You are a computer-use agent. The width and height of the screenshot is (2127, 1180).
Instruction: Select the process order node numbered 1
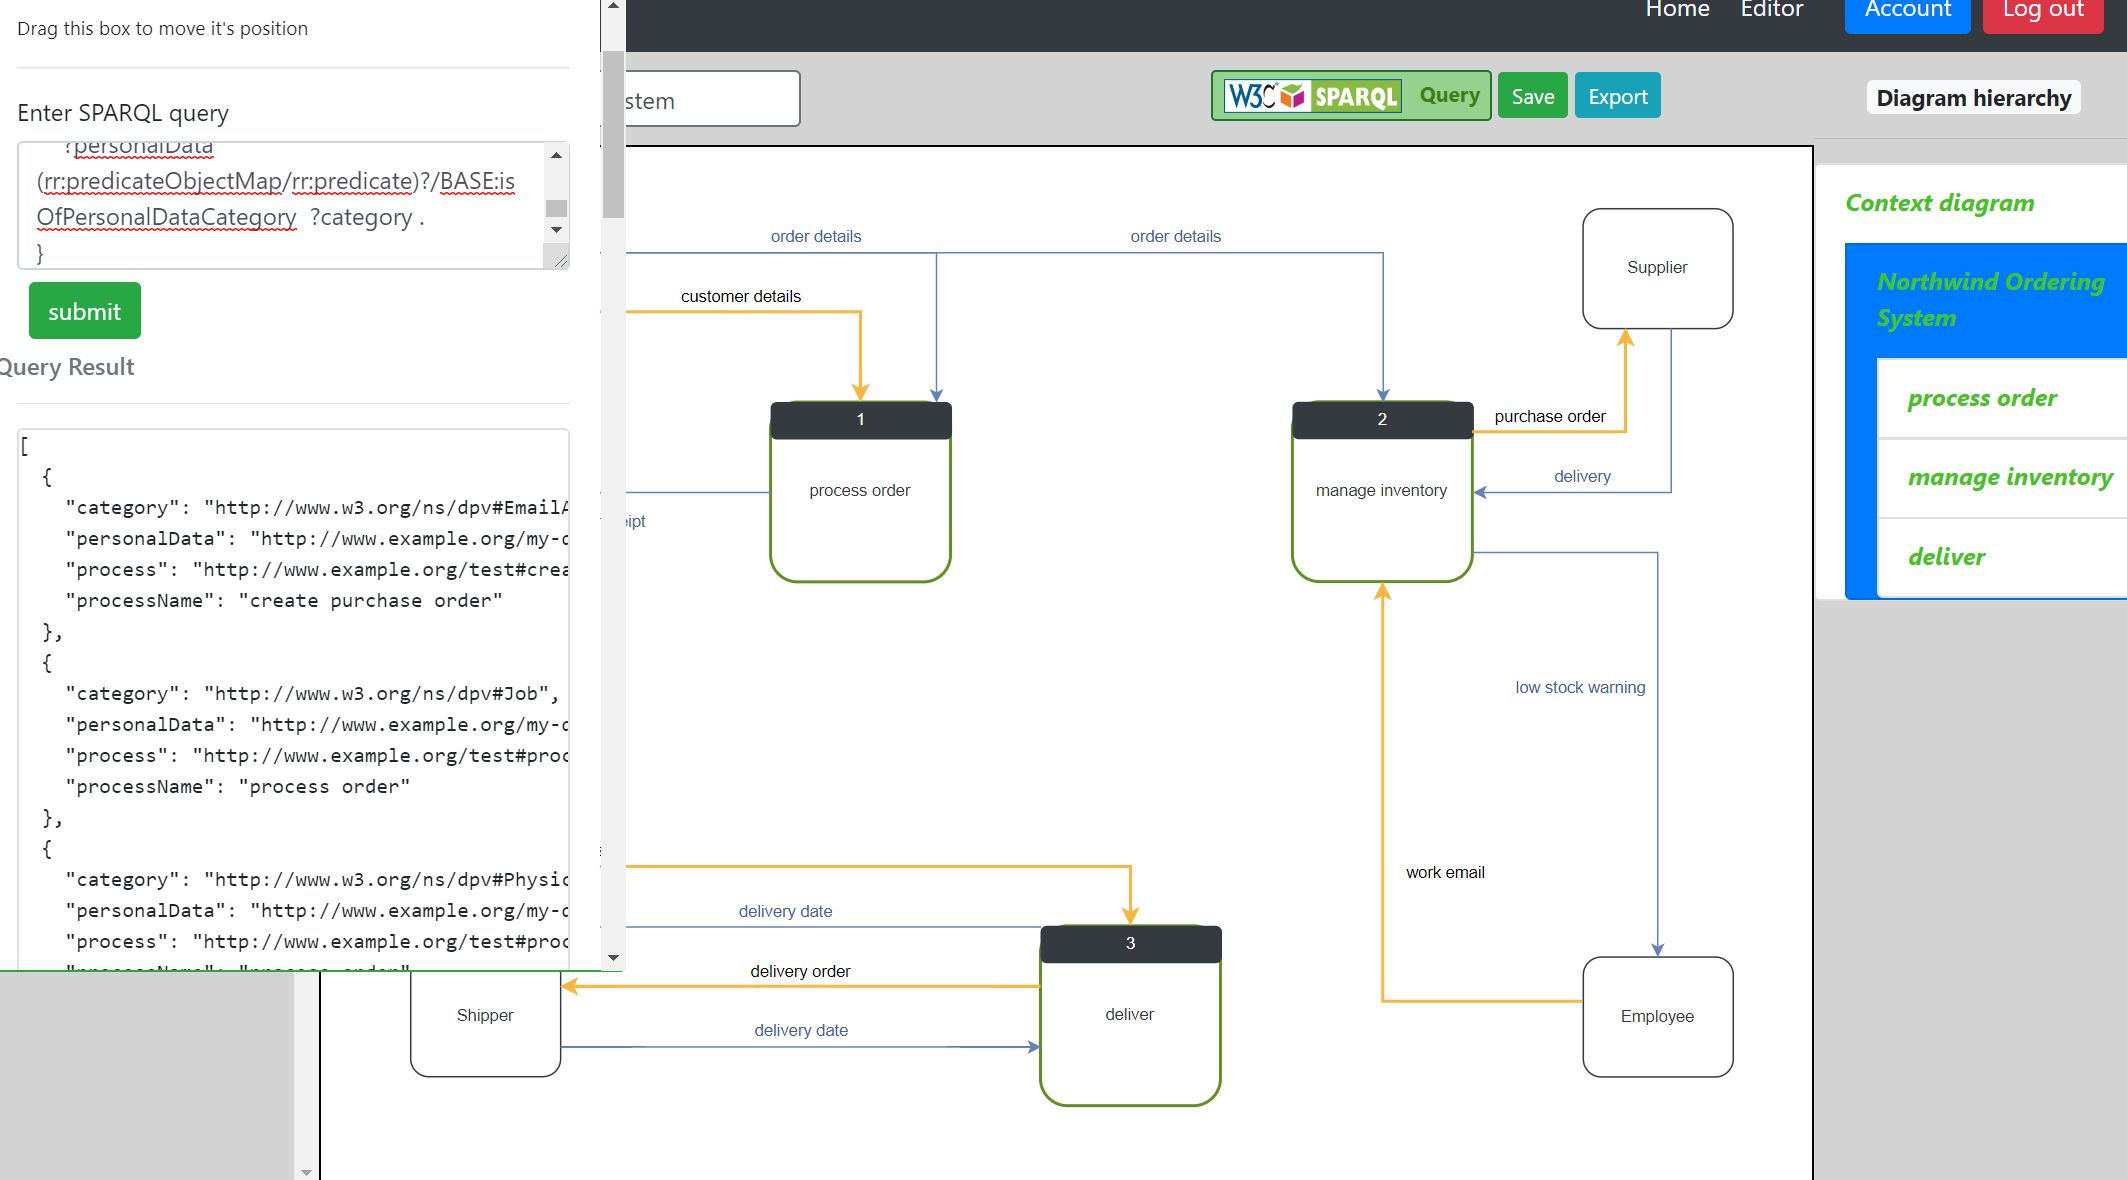(860, 491)
